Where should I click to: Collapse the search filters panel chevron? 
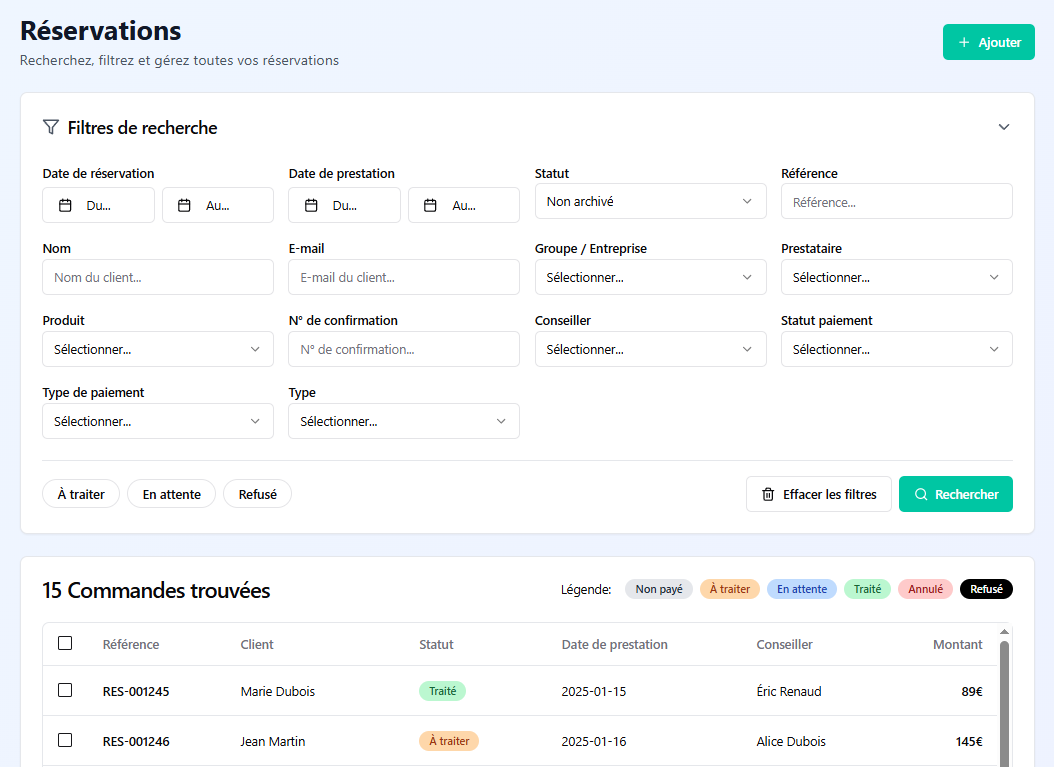point(1004,127)
